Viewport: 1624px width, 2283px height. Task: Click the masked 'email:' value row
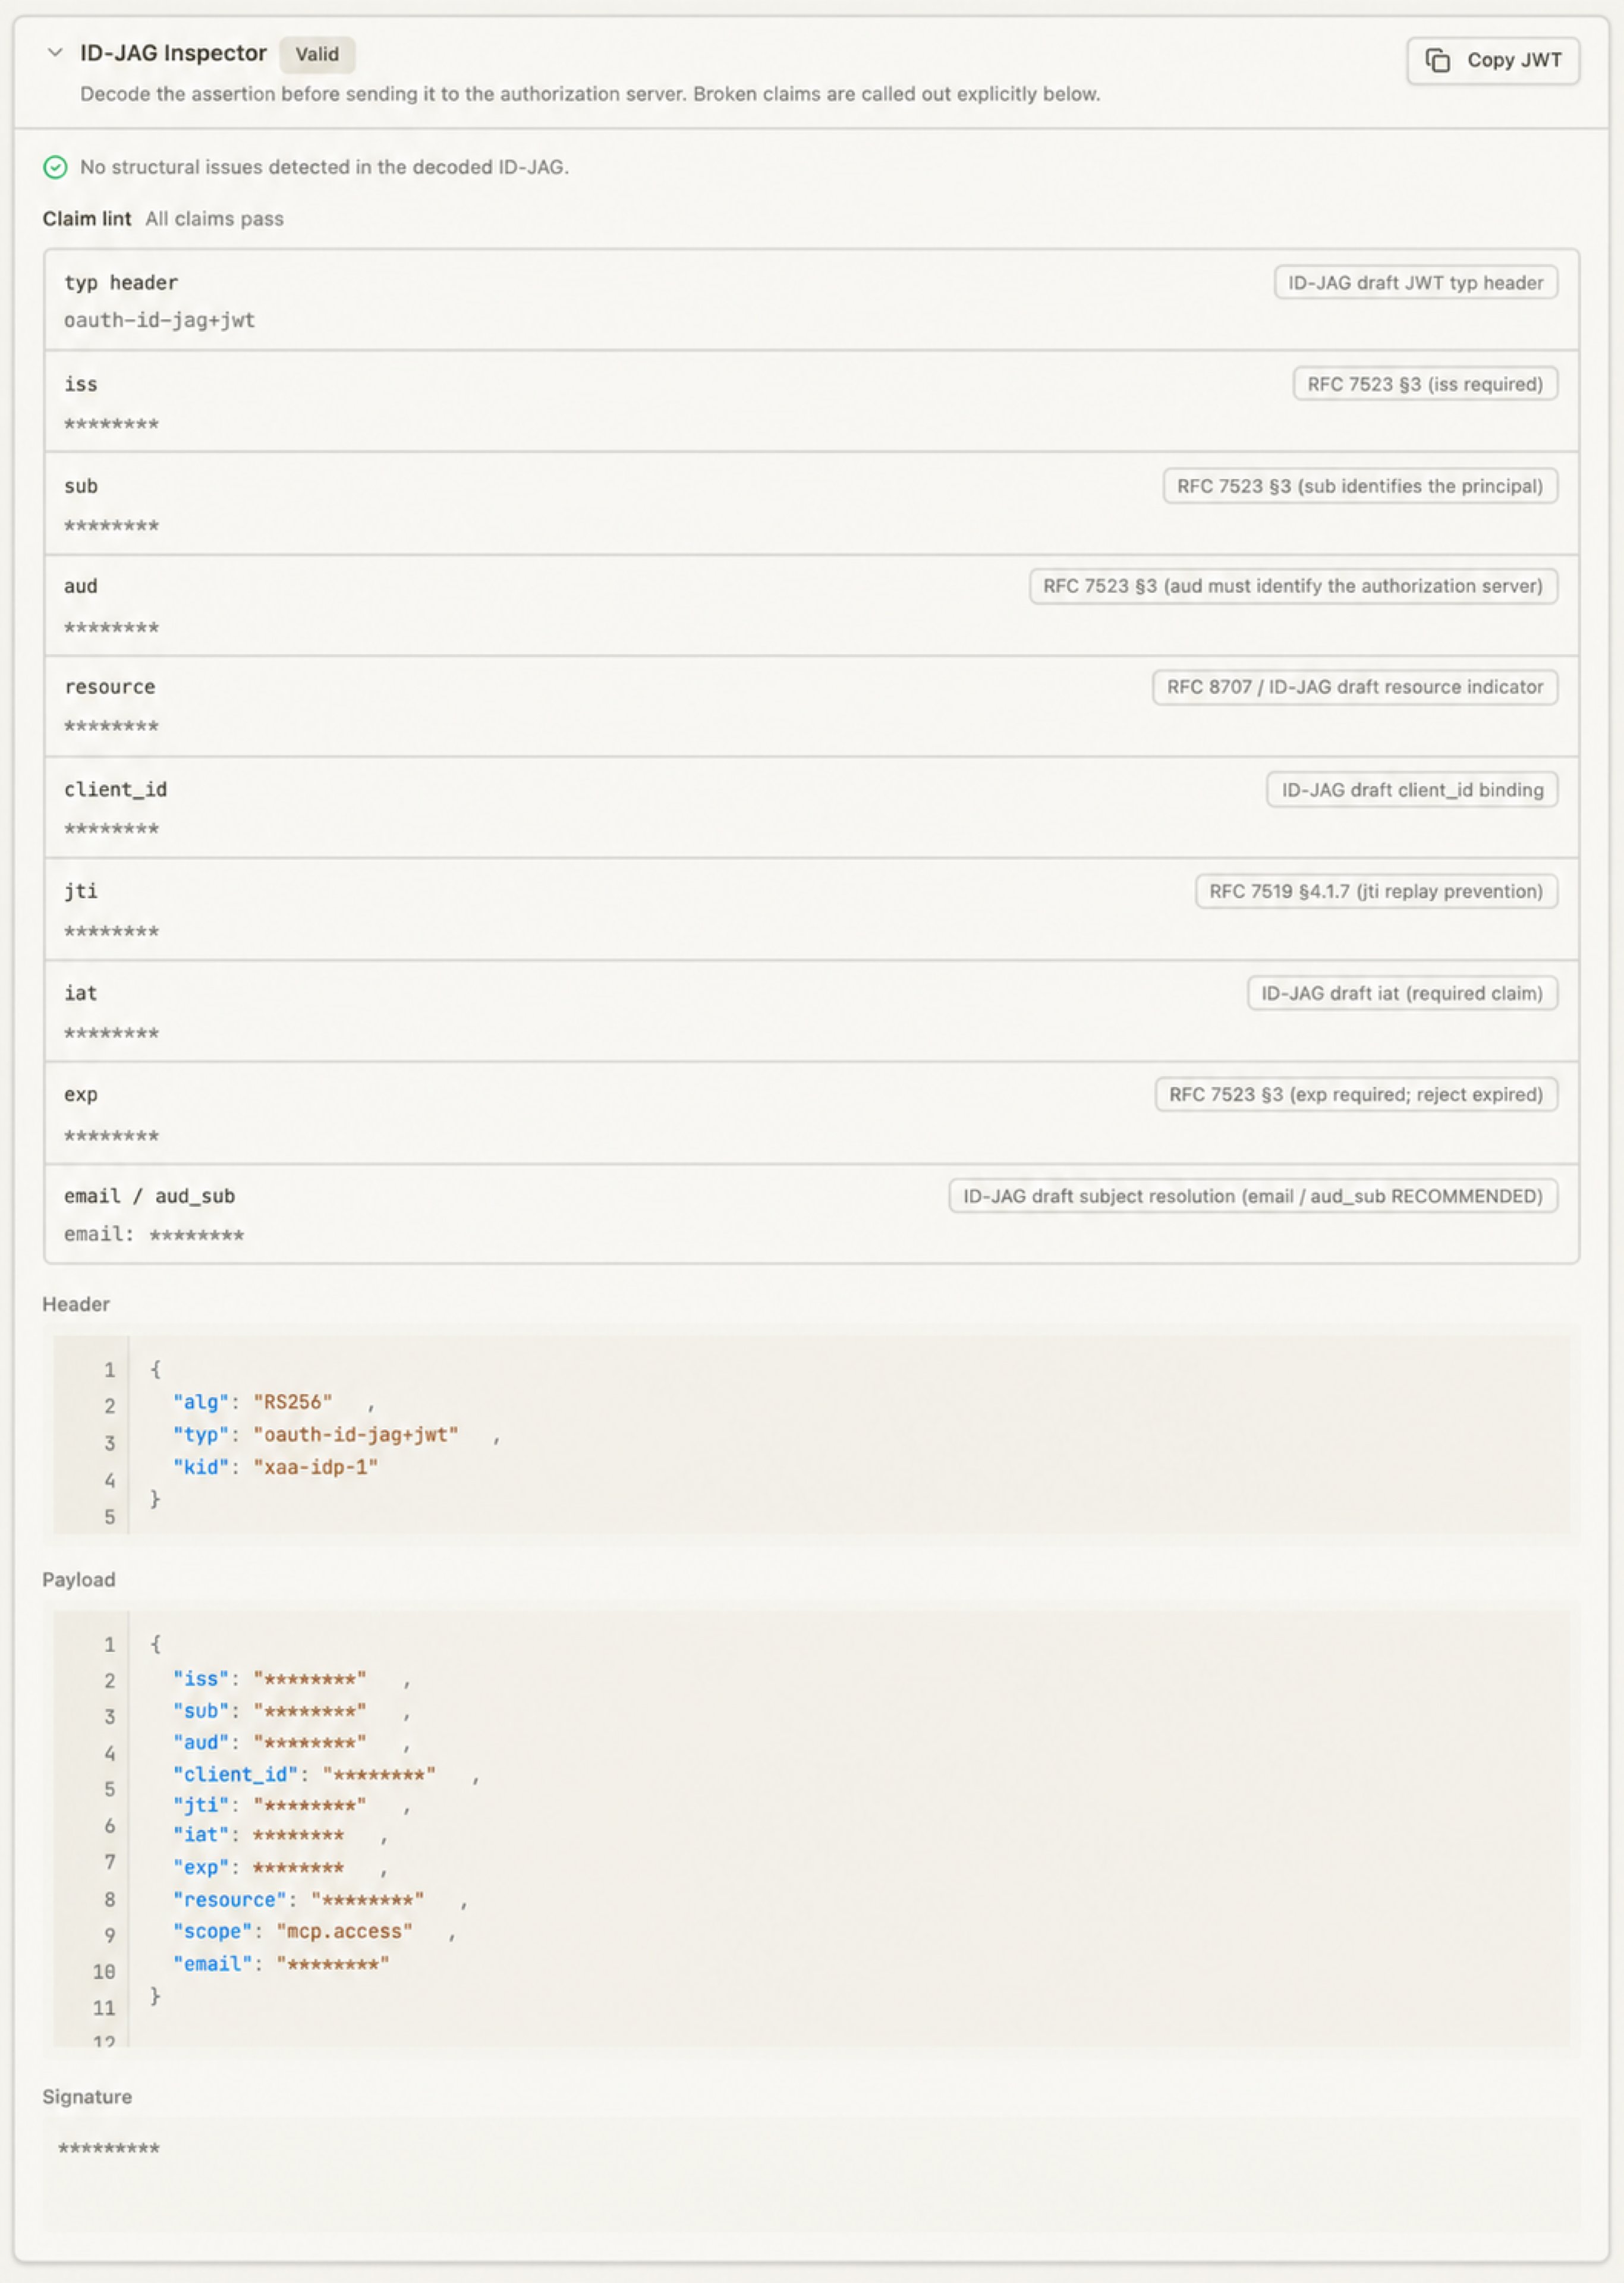pyautogui.click(x=154, y=1234)
